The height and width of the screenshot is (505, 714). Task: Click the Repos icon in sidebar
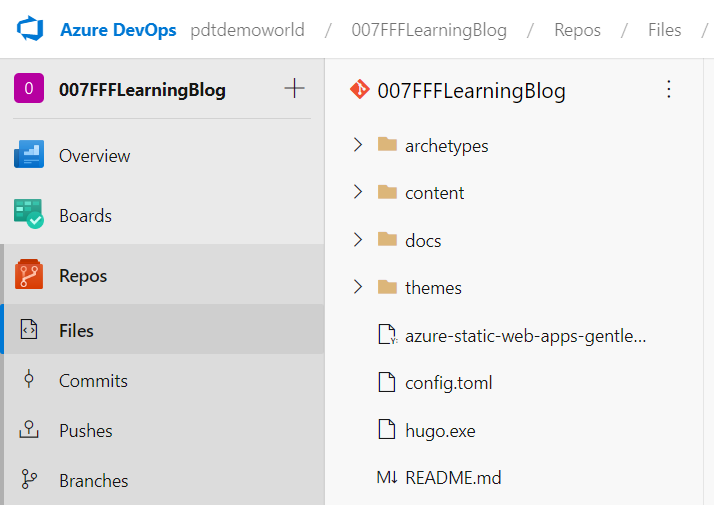29,275
